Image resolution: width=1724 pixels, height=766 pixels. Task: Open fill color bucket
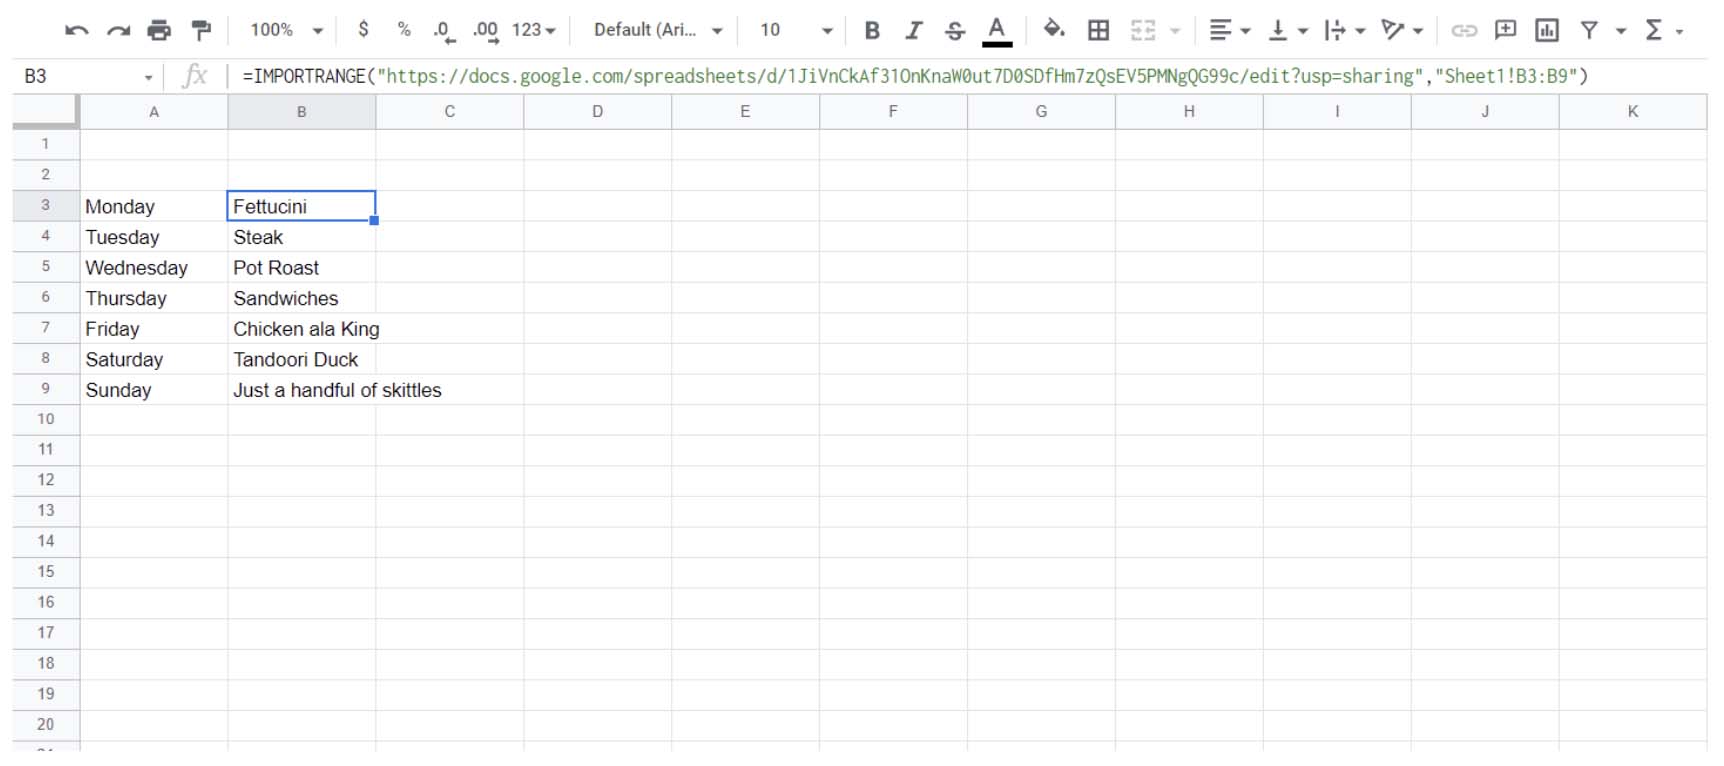click(x=1054, y=29)
